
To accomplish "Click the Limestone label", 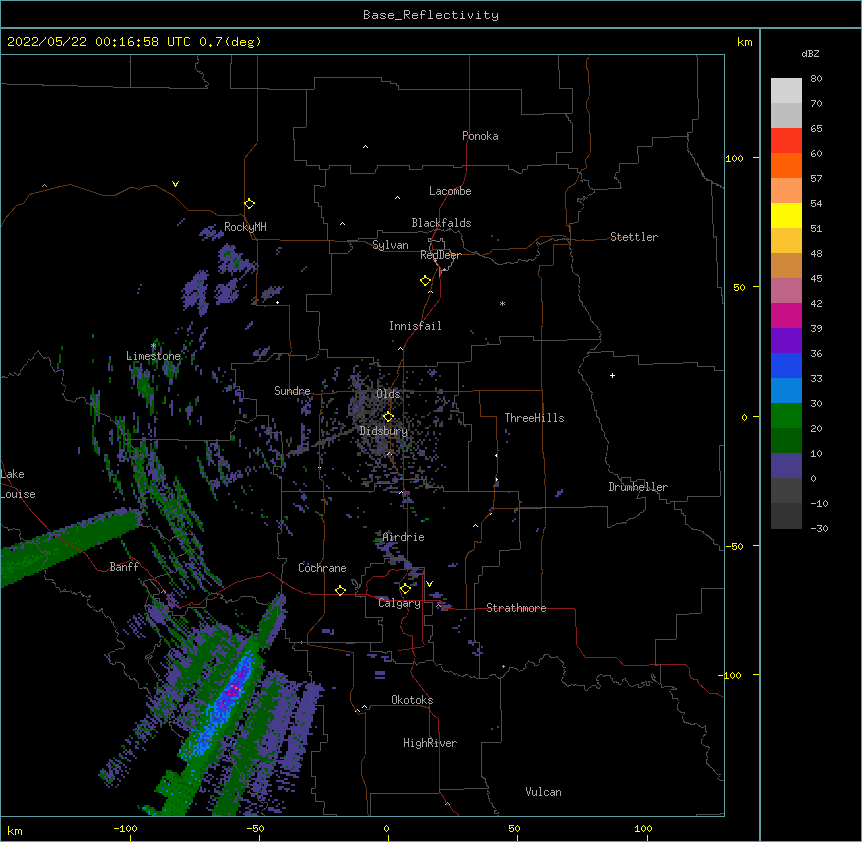I will [x=153, y=356].
